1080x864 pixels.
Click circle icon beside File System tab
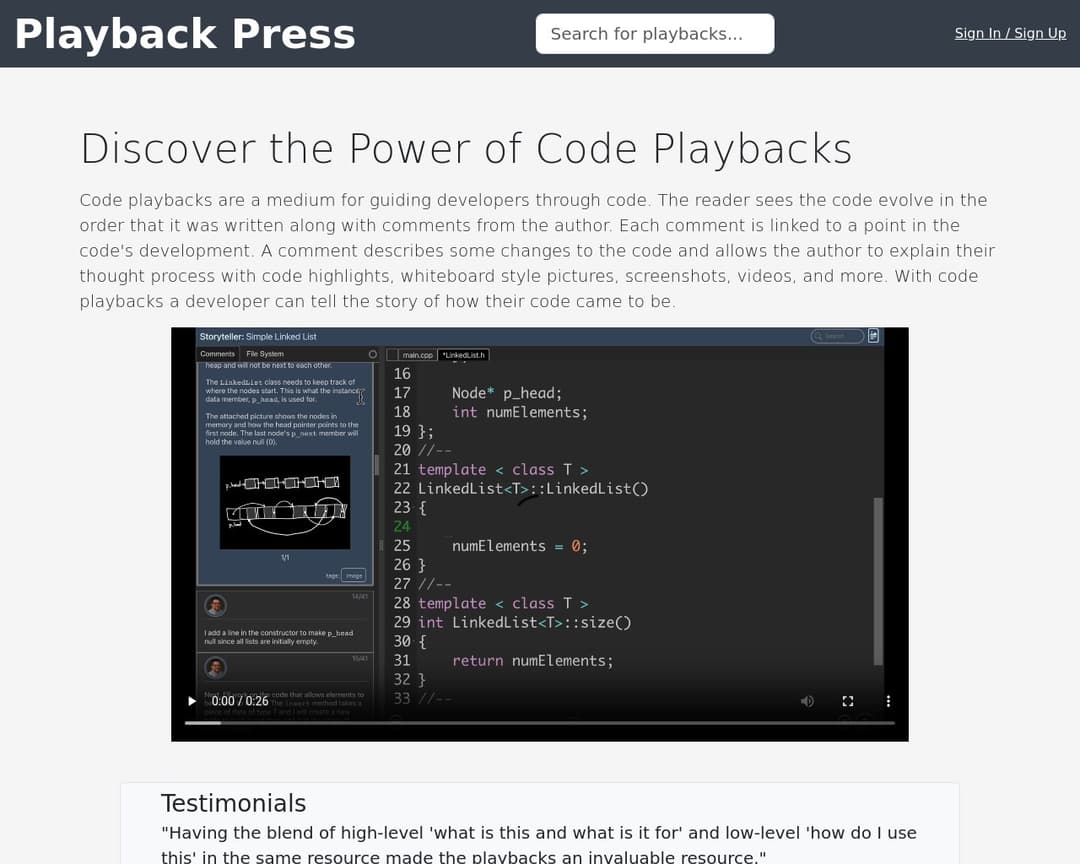click(x=373, y=354)
